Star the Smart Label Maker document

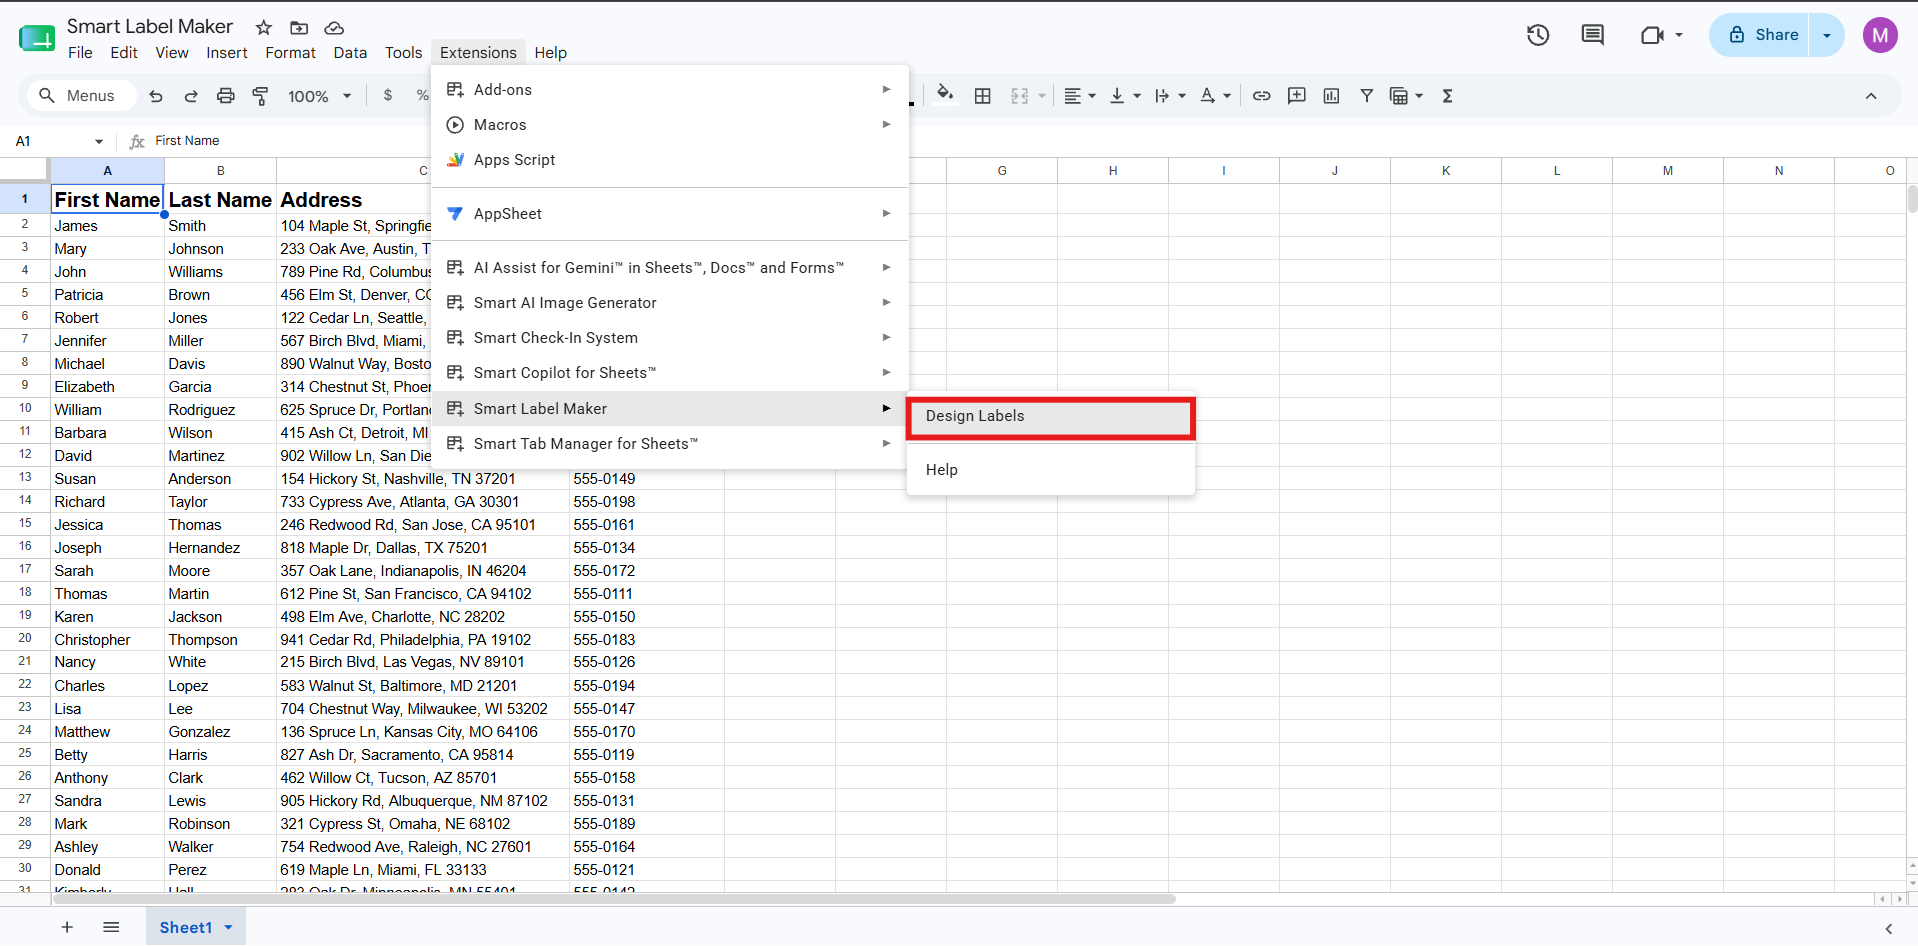tap(264, 28)
